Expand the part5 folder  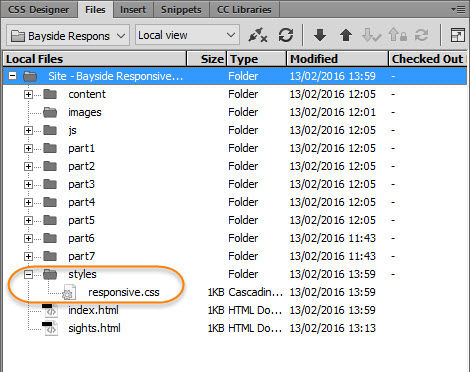tap(28, 221)
